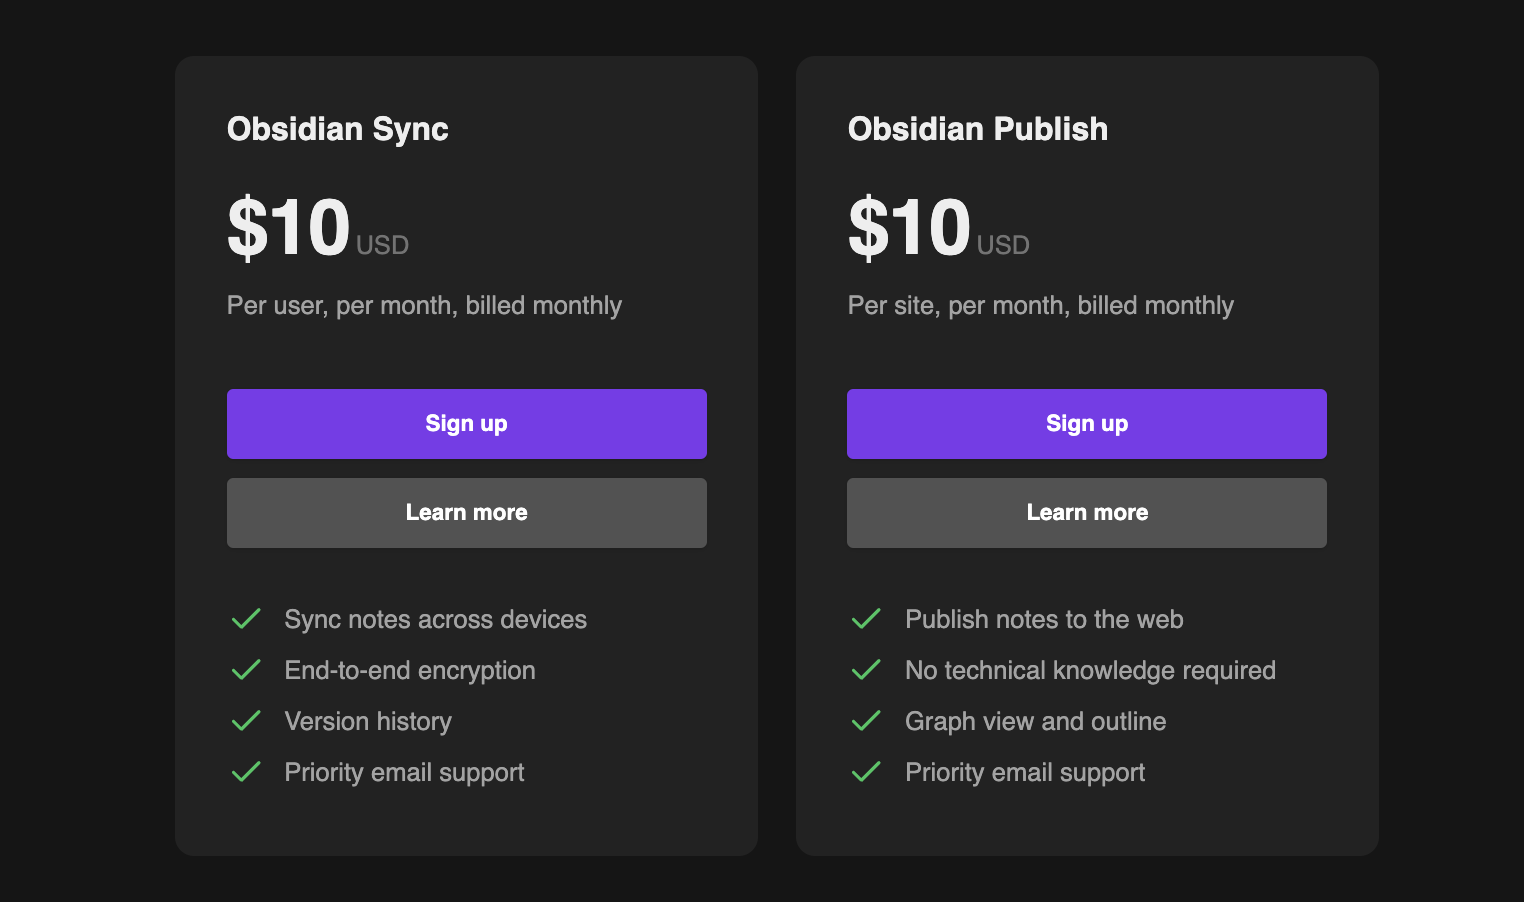Click checkmark beside Graph view and outline

click(x=866, y=721)
